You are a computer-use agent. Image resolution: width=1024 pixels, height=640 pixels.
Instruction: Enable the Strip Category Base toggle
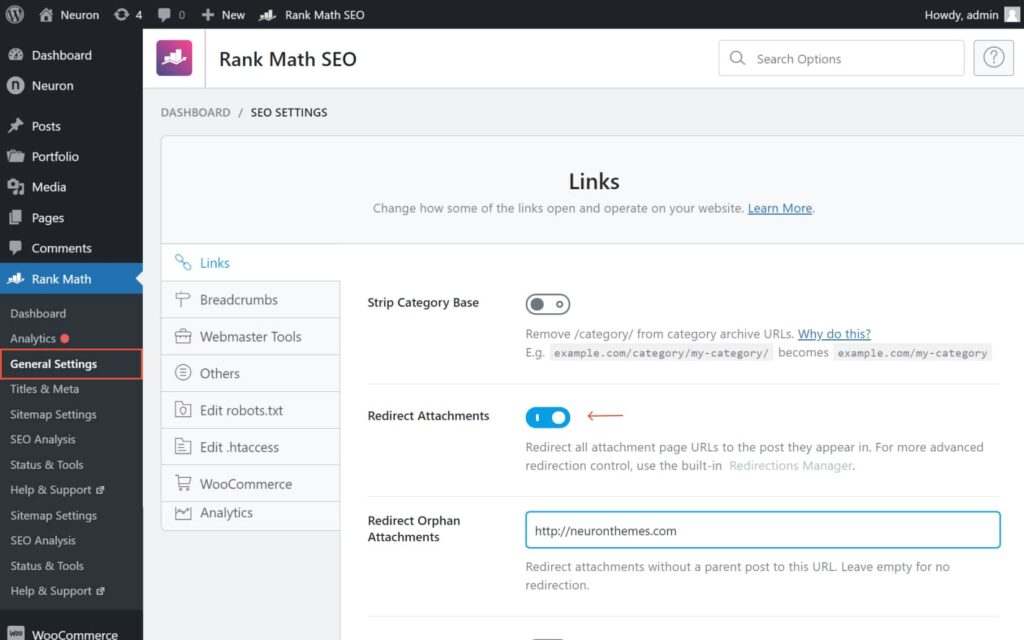[548, 303]
